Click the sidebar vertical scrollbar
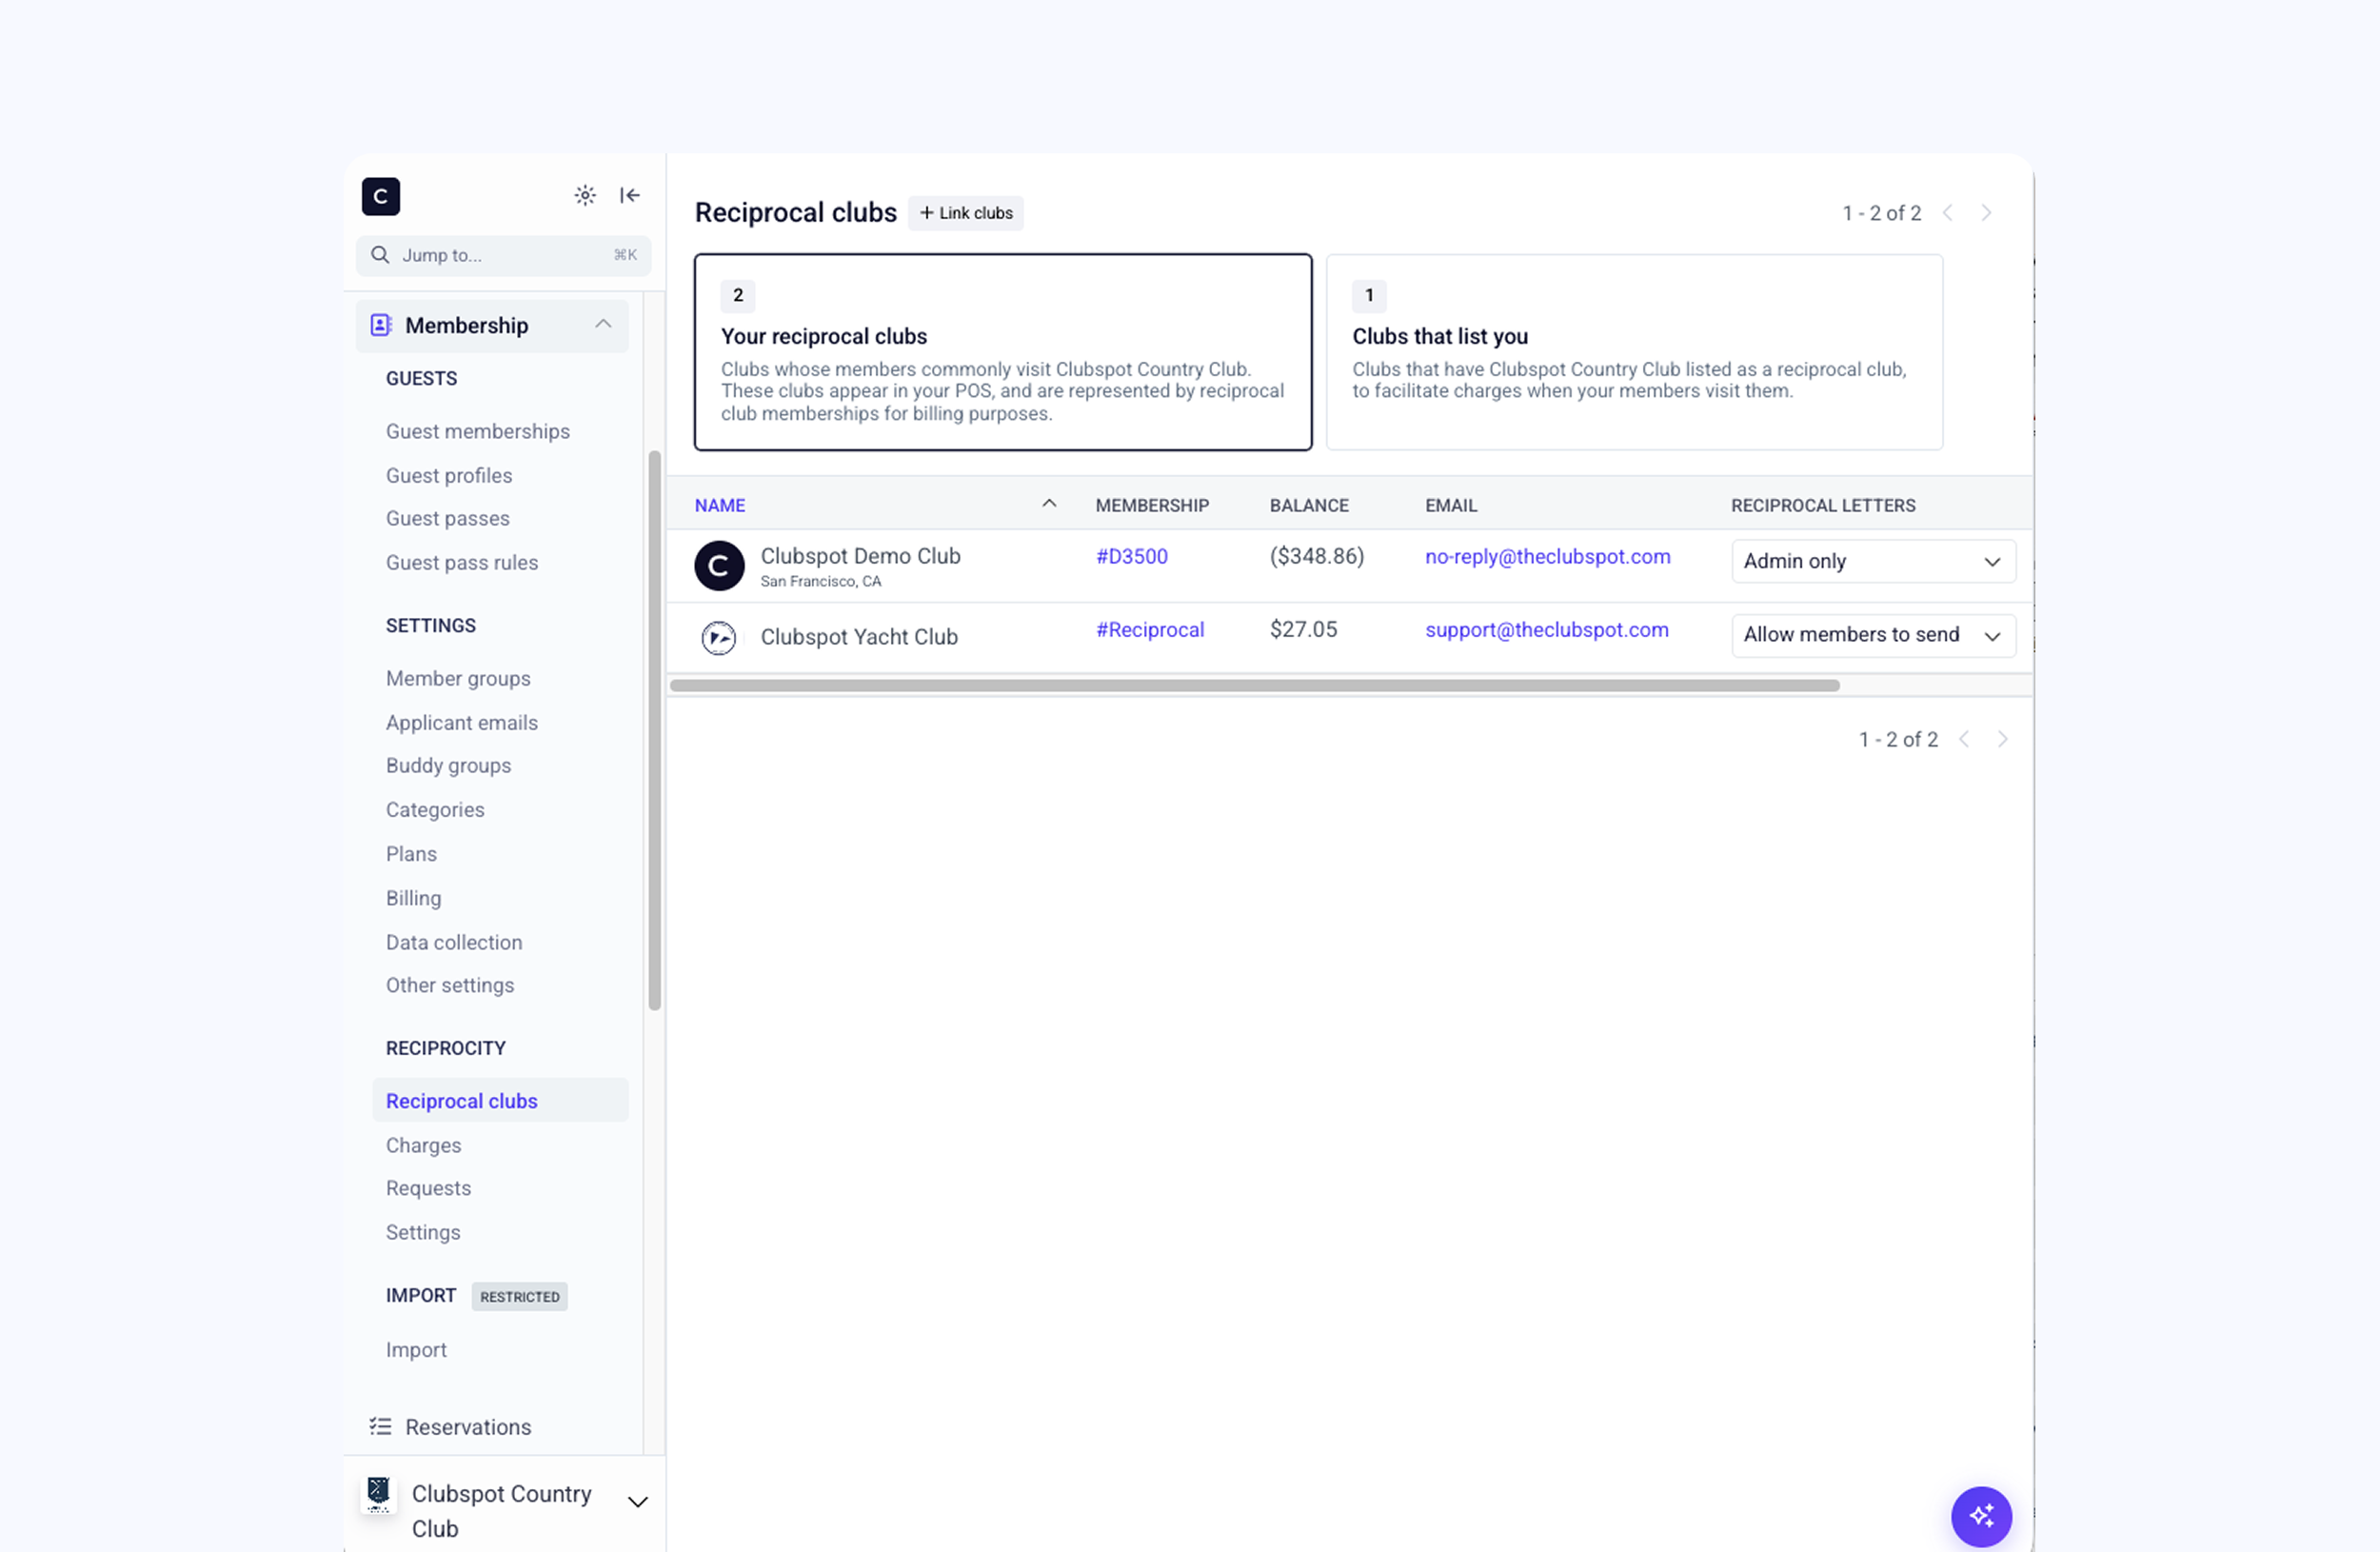This screenshot has height=1552, width=2380. point(655,730)
